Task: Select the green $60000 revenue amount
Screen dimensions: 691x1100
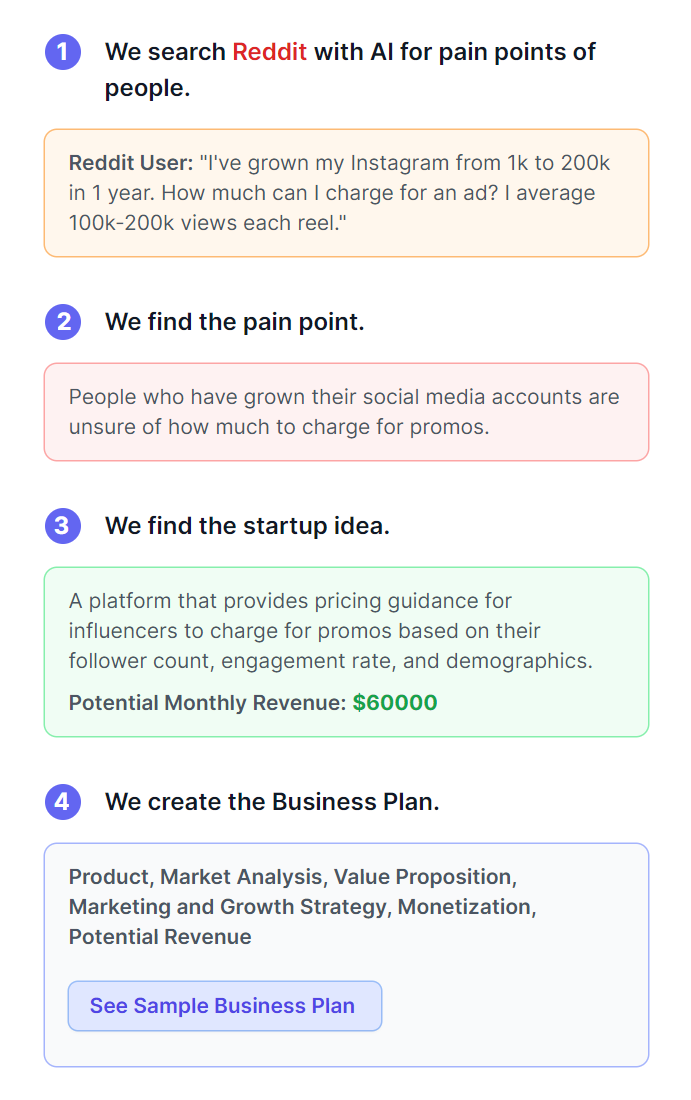Action: coord(395,703)
